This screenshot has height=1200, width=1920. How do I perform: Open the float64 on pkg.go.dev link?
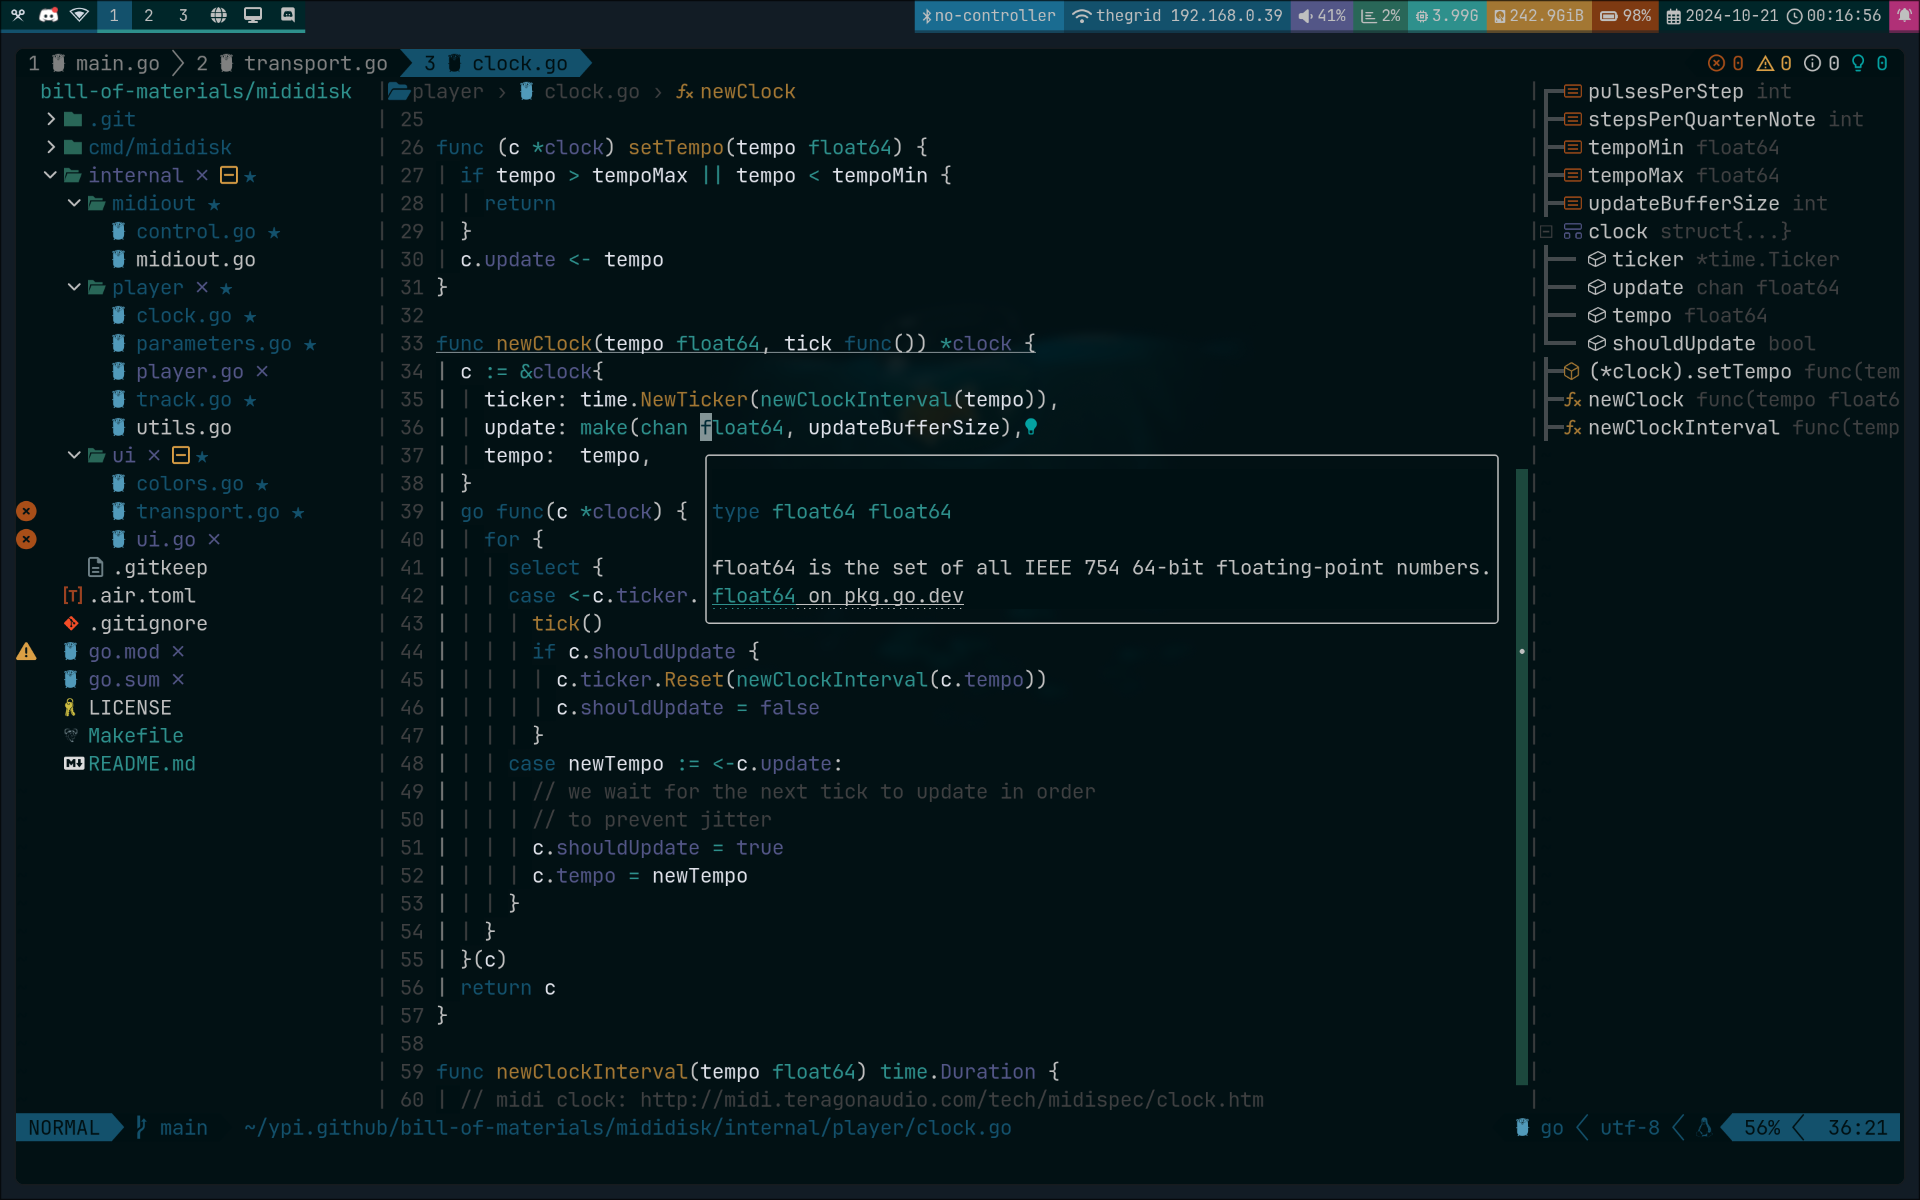pyautogui.click(x=837, y=596)
